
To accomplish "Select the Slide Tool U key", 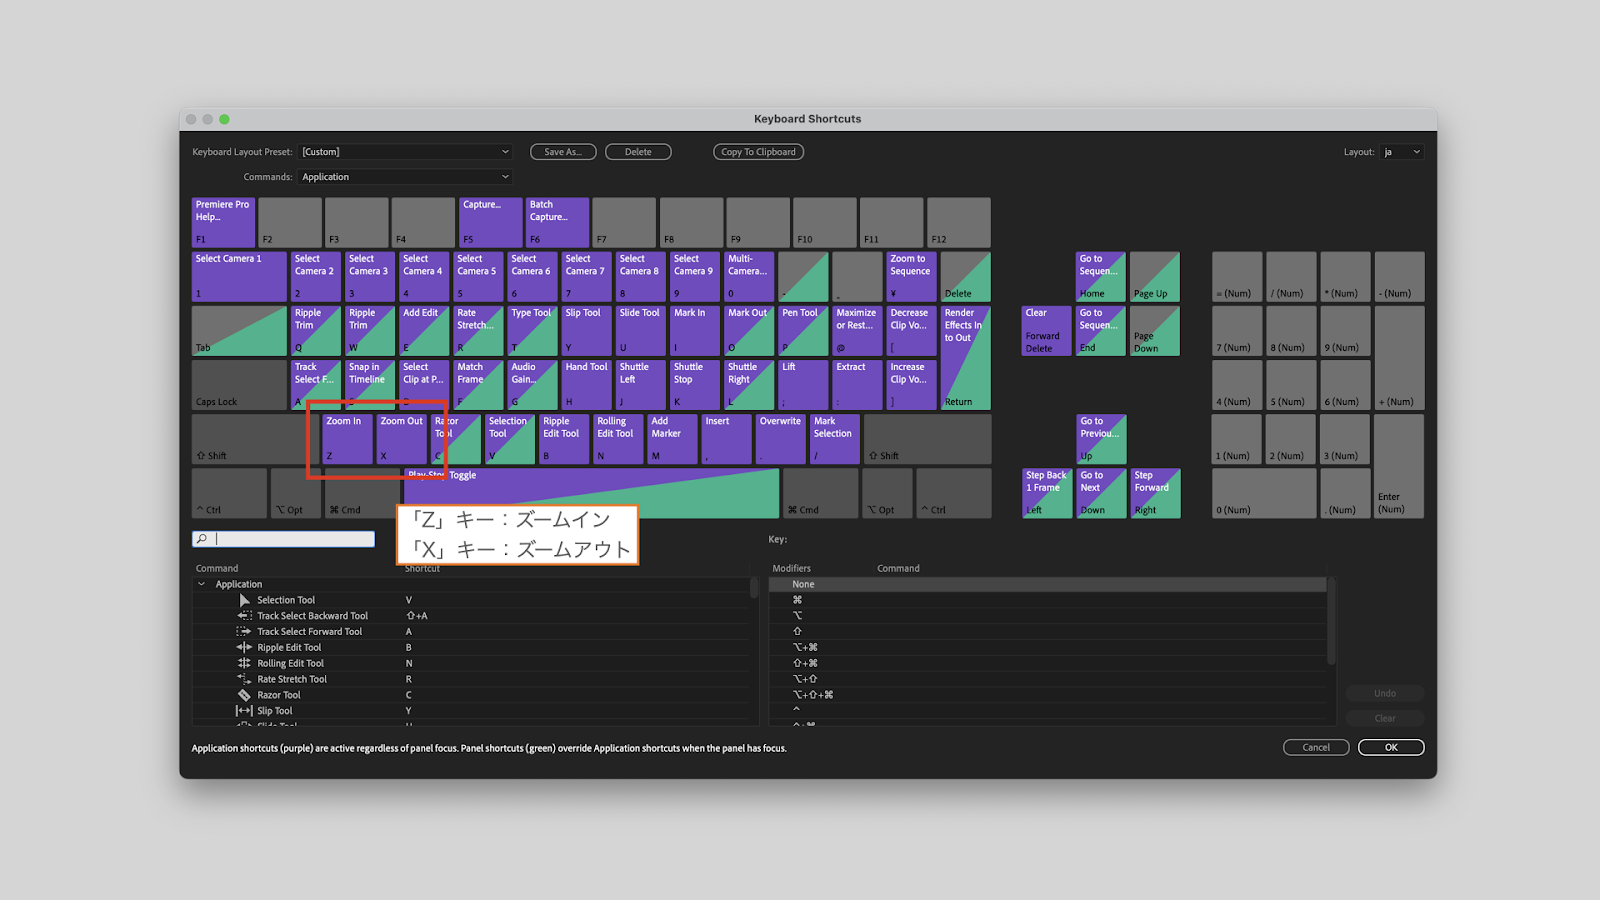I will coord(640,331).
